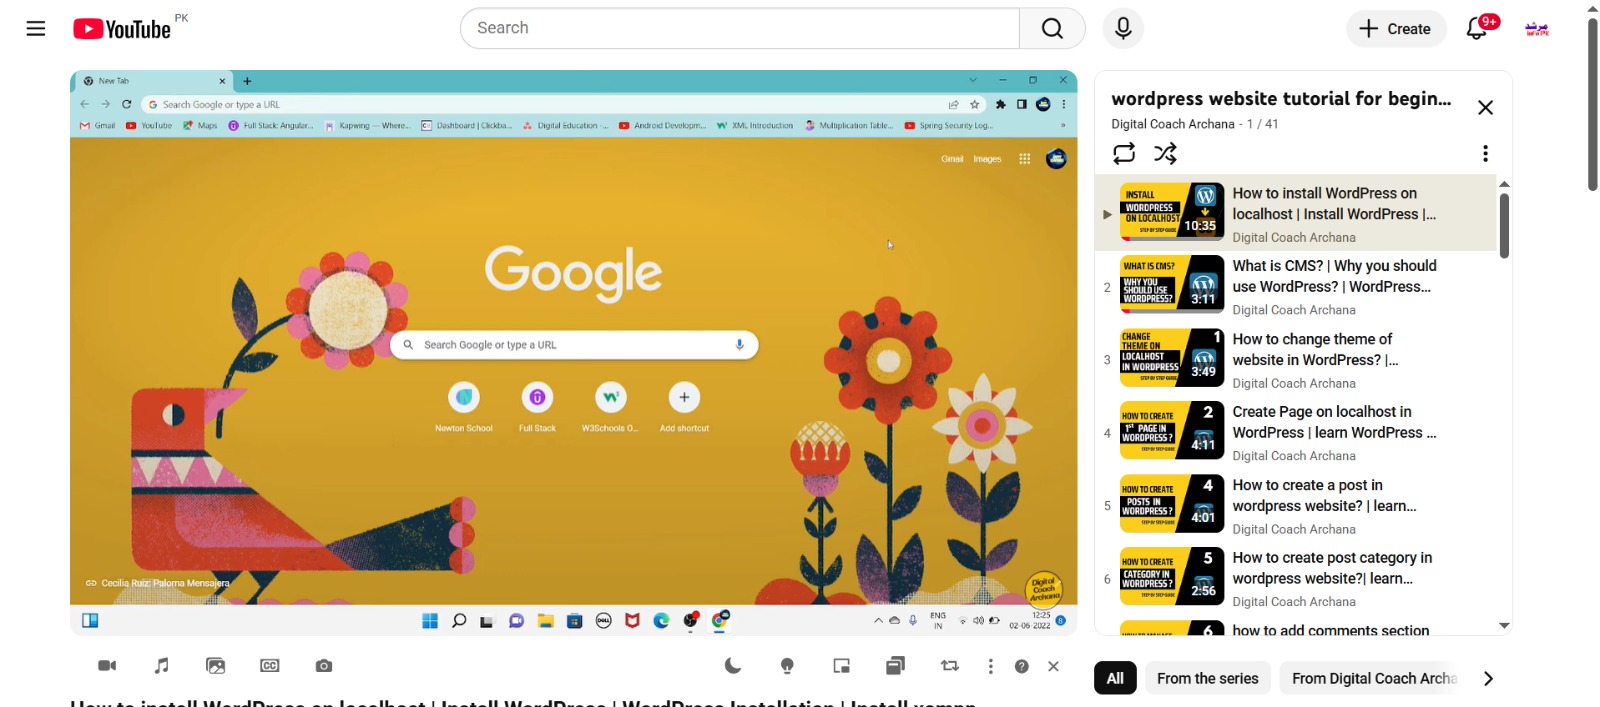This screenshot has width=1600, height=707.
Task: Open the three-dot menu in the player toolbar
Action: (x=991, y=666)
